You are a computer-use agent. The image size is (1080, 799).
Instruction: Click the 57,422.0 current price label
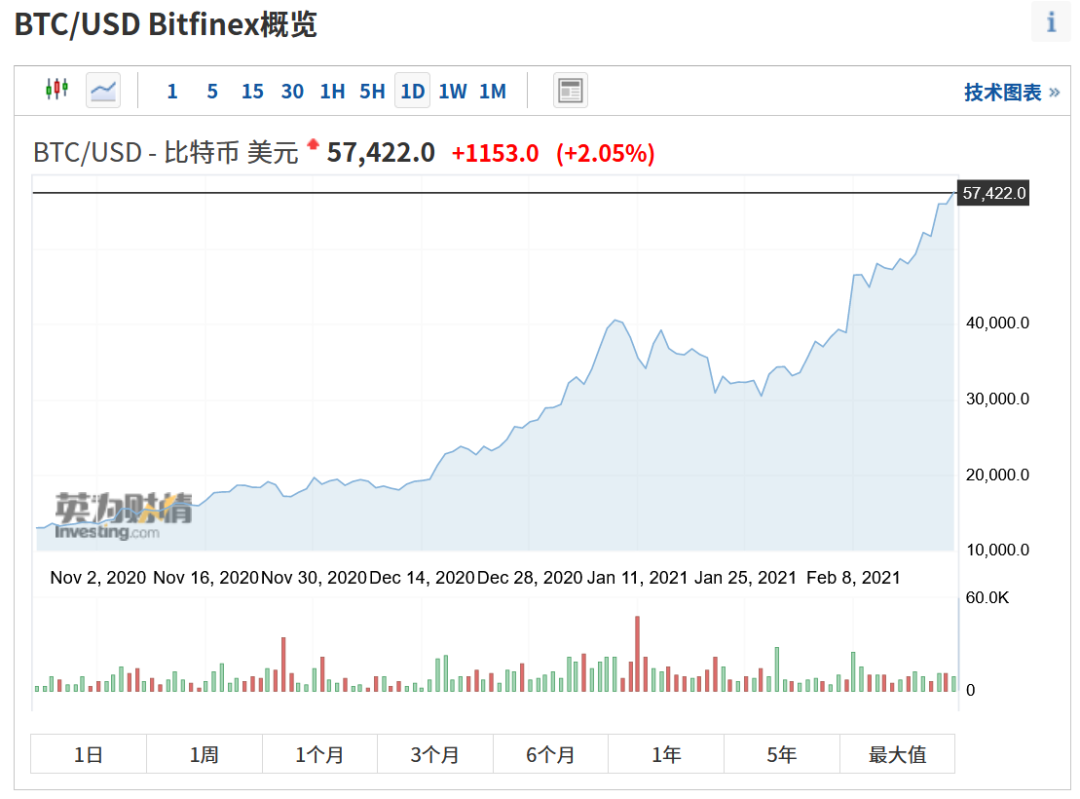point(993,193)
